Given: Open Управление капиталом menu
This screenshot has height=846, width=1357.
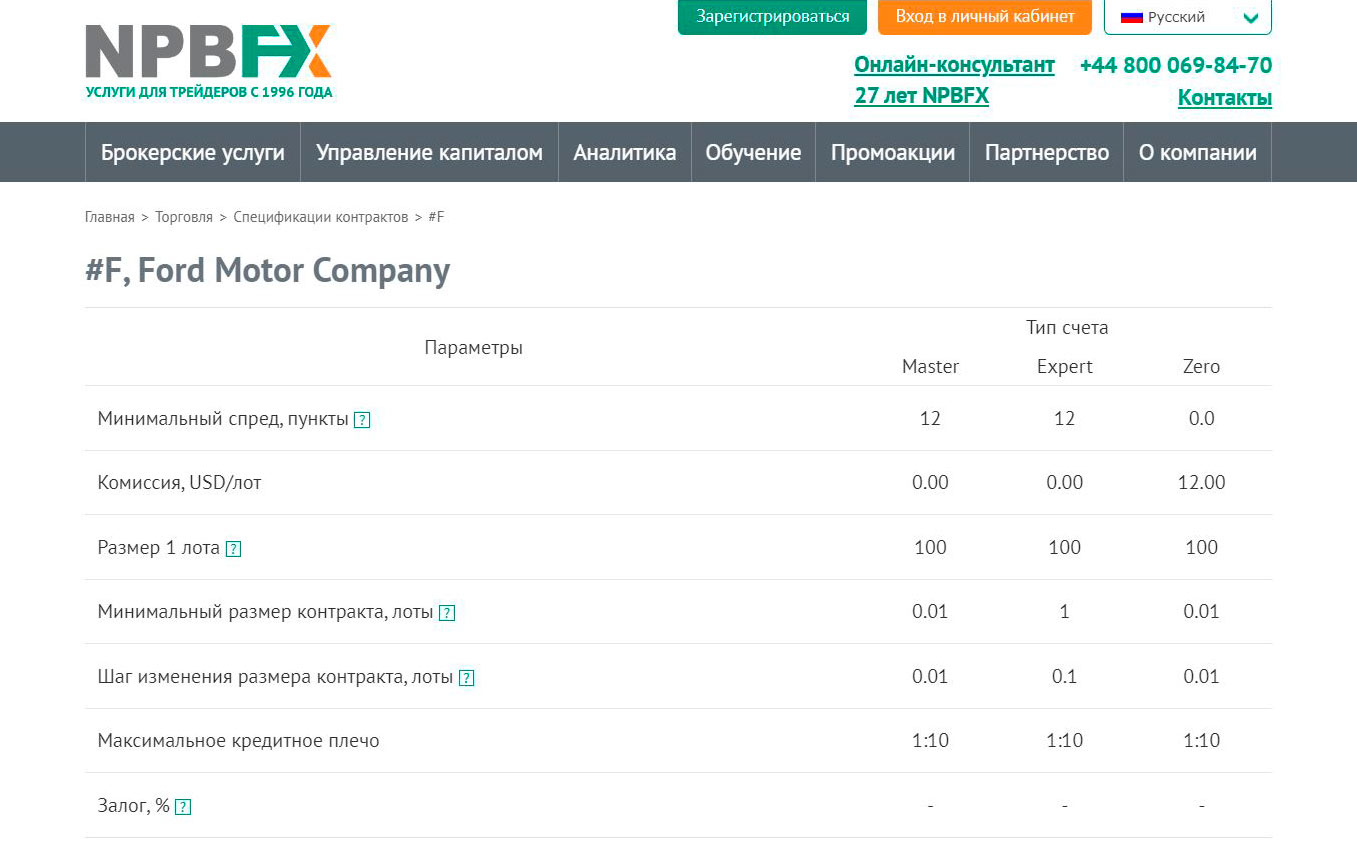Looking at the screenshot, I should point(429,152).
